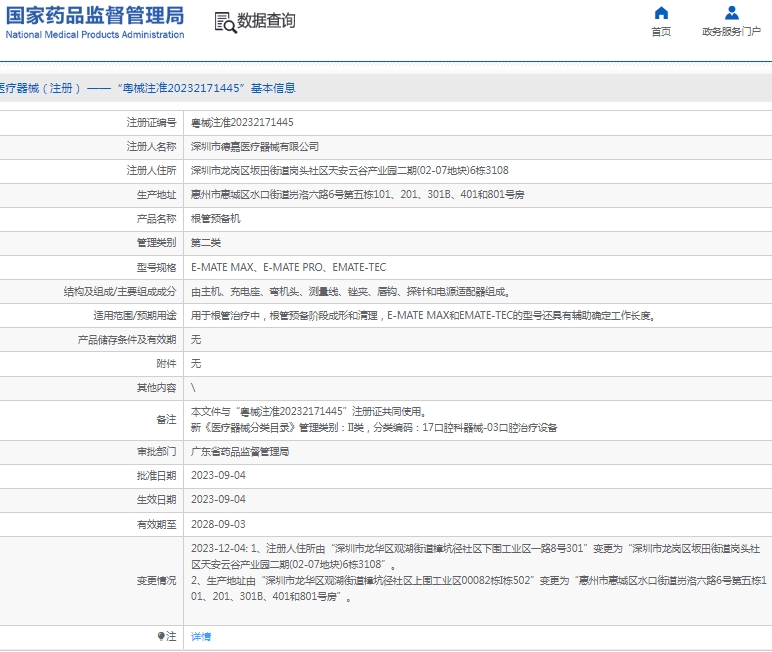Click the 无 value in 附件 row
The width and height of the screenshot is (772, 652).
(196, 364)
